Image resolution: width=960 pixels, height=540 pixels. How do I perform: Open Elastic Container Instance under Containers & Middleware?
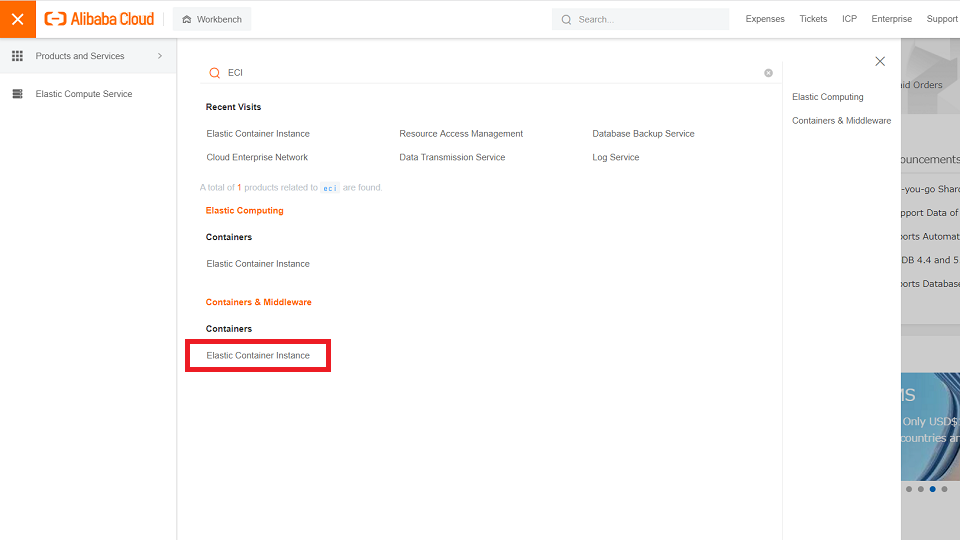[x=258, y=355]
